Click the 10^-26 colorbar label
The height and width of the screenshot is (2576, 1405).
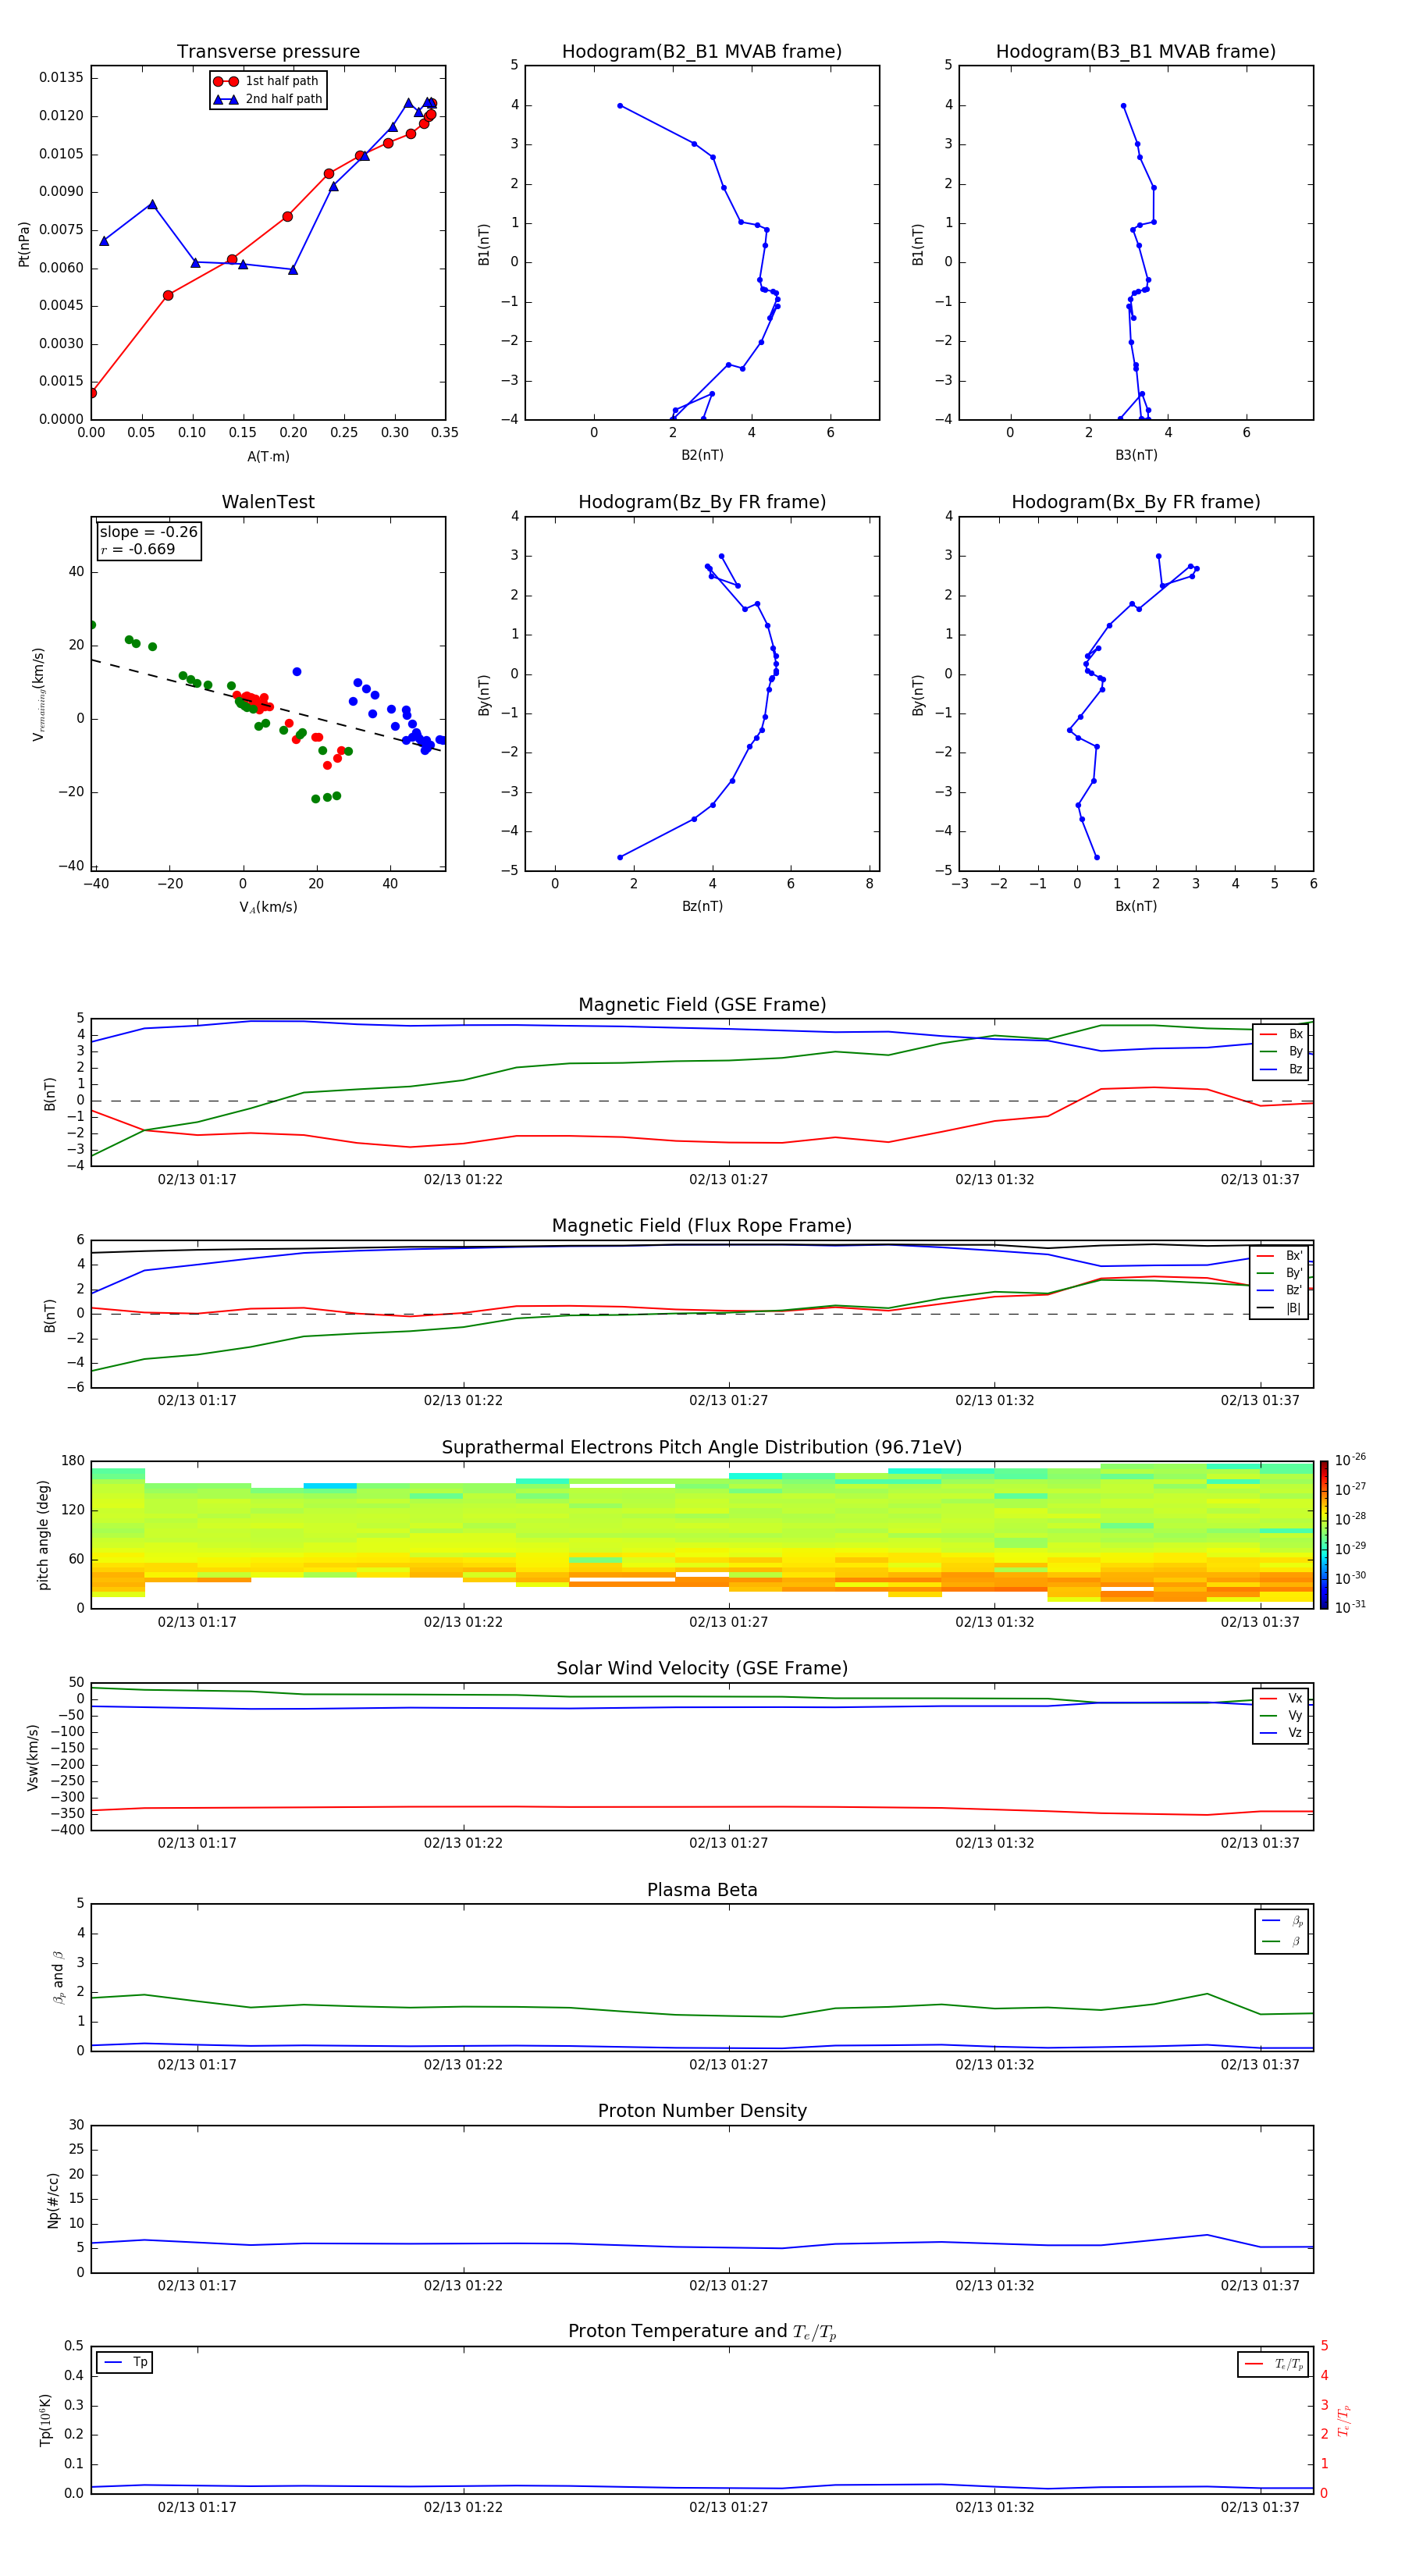click(1350, 1459)
